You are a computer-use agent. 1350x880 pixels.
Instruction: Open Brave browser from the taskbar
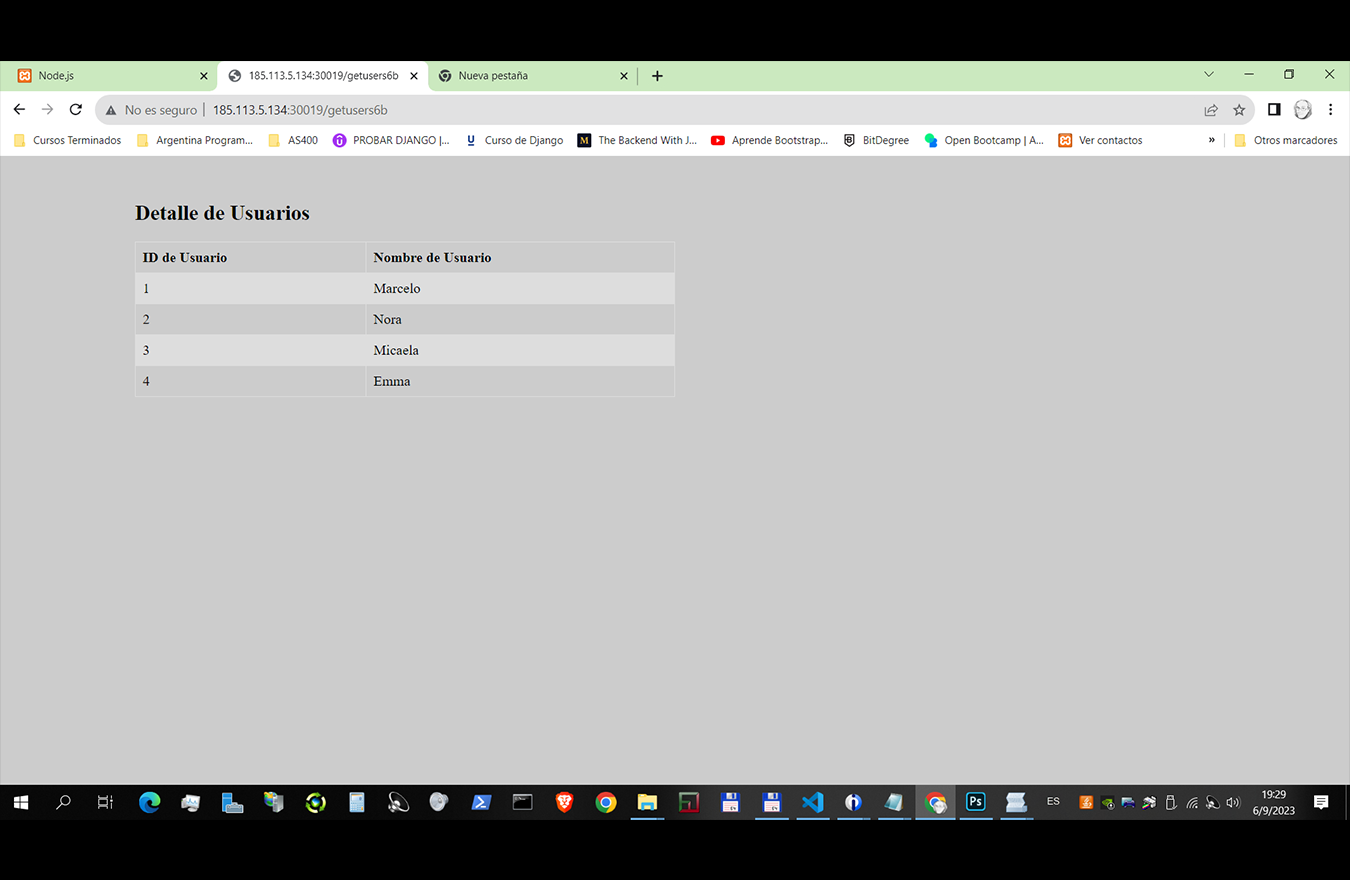click(564, 802)
